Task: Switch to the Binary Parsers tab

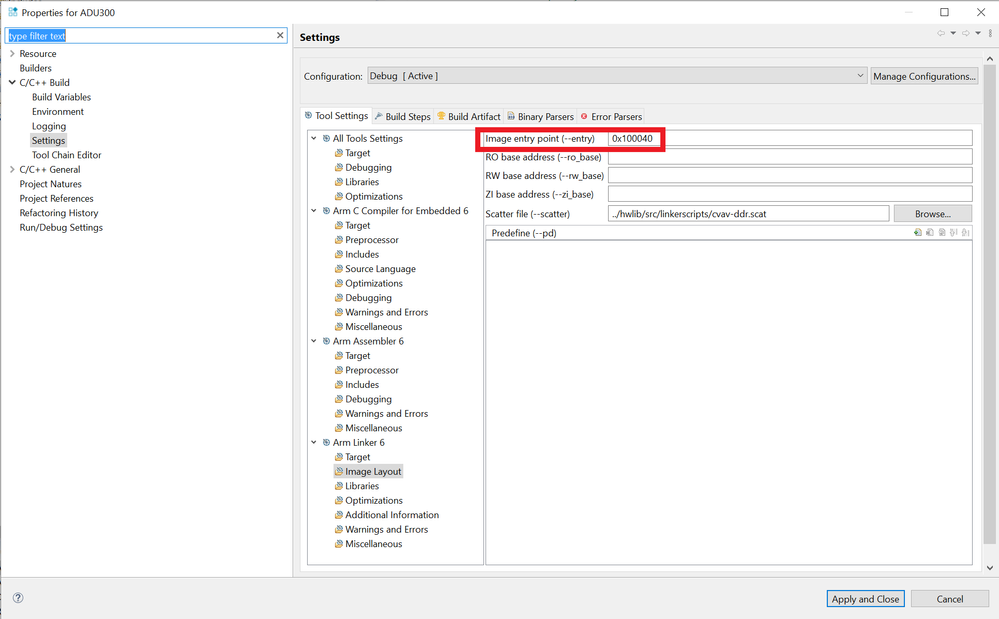Action: click(540, 117)
